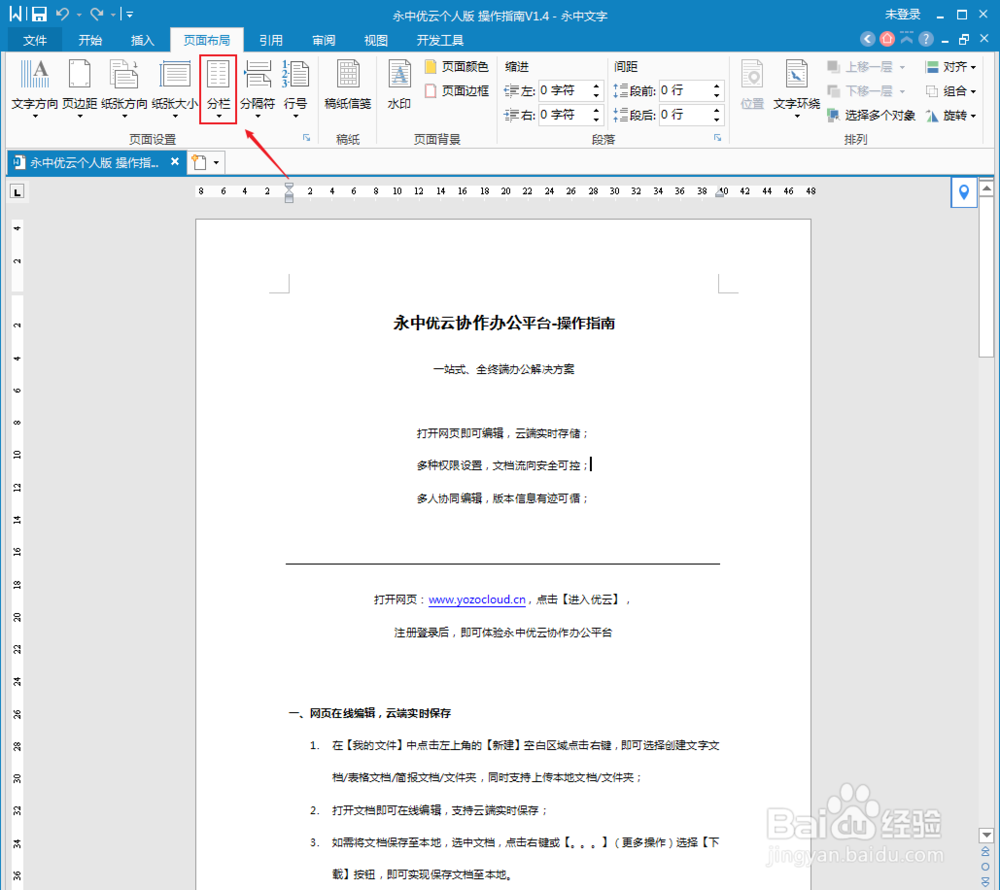Click previous page double-arrow icon
Screen dimensions: 1000x890
tap(986, 852)
